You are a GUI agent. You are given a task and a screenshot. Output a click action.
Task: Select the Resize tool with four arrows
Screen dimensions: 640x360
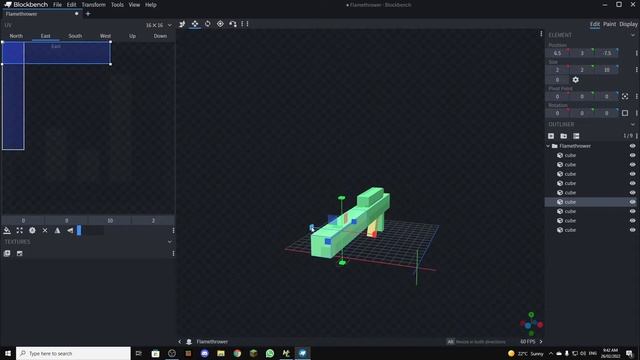(195, 24)
